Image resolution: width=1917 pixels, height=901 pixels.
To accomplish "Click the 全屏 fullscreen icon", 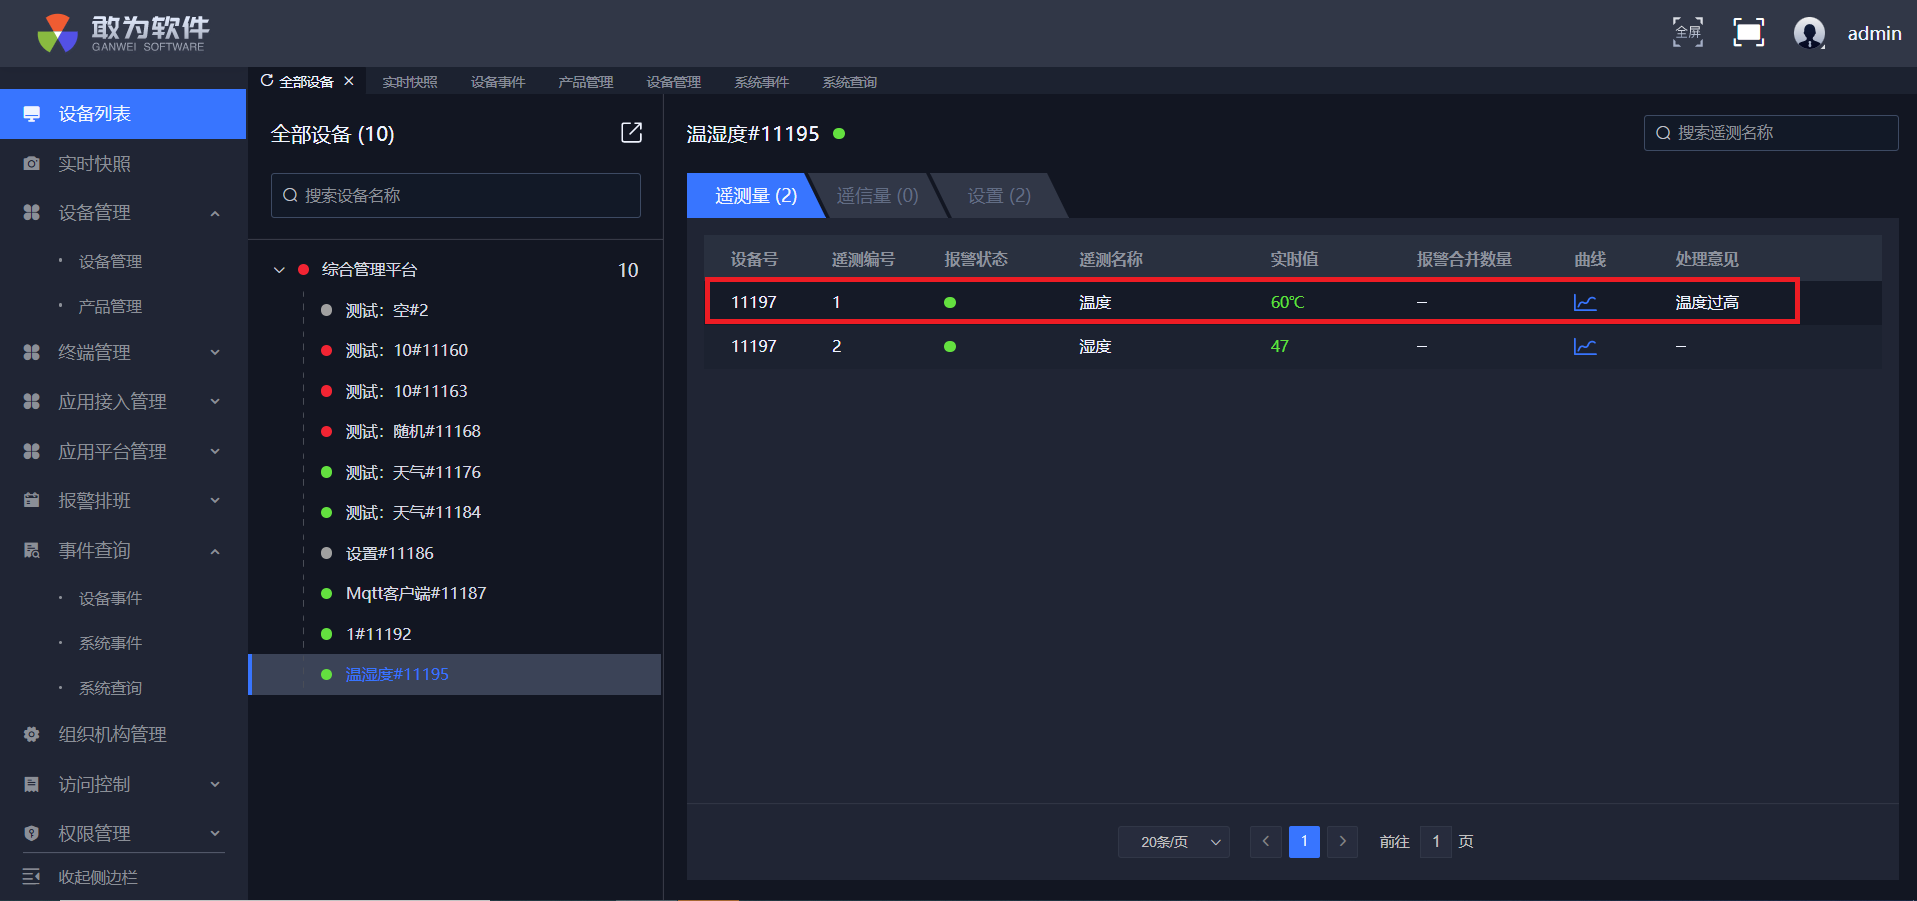I will [x=1688, y=32].
